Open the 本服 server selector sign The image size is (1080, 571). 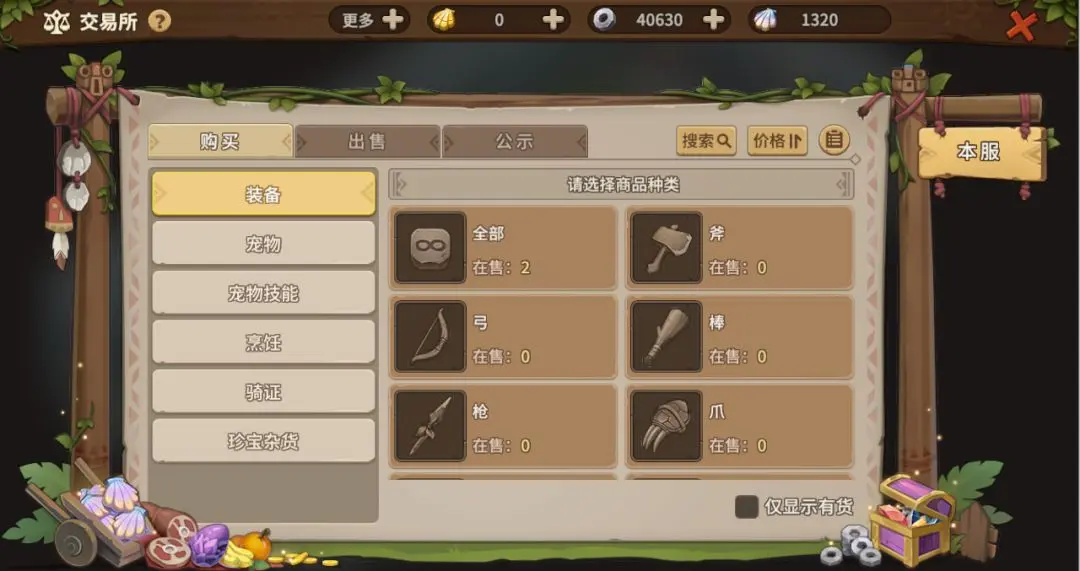(x=981, y=152)
